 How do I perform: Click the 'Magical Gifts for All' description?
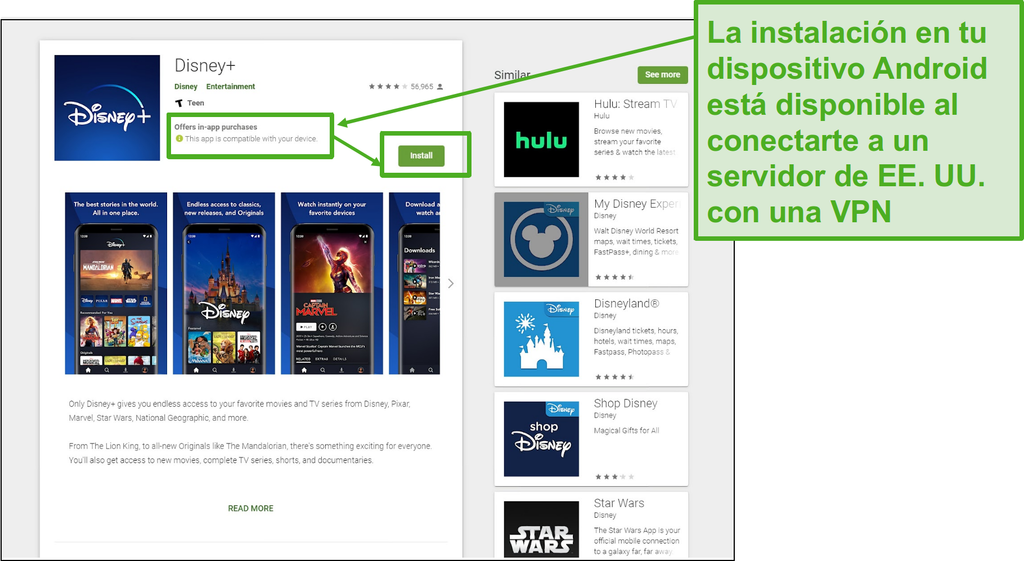click(x=626, y=430)
